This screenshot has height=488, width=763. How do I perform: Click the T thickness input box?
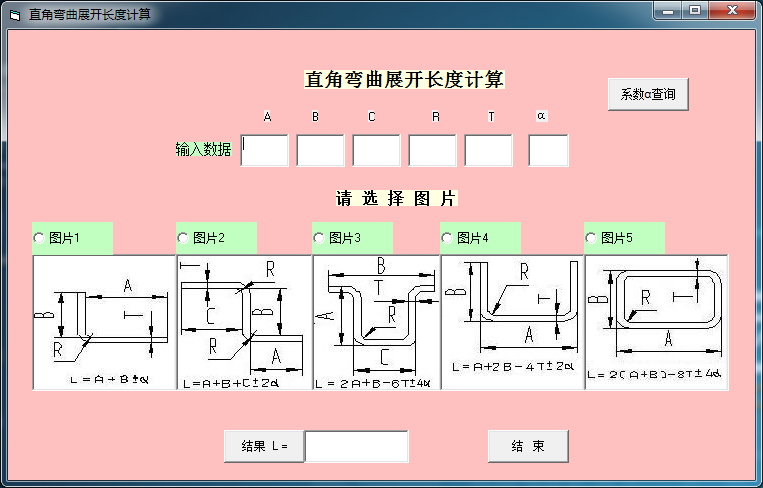(488, 150)
